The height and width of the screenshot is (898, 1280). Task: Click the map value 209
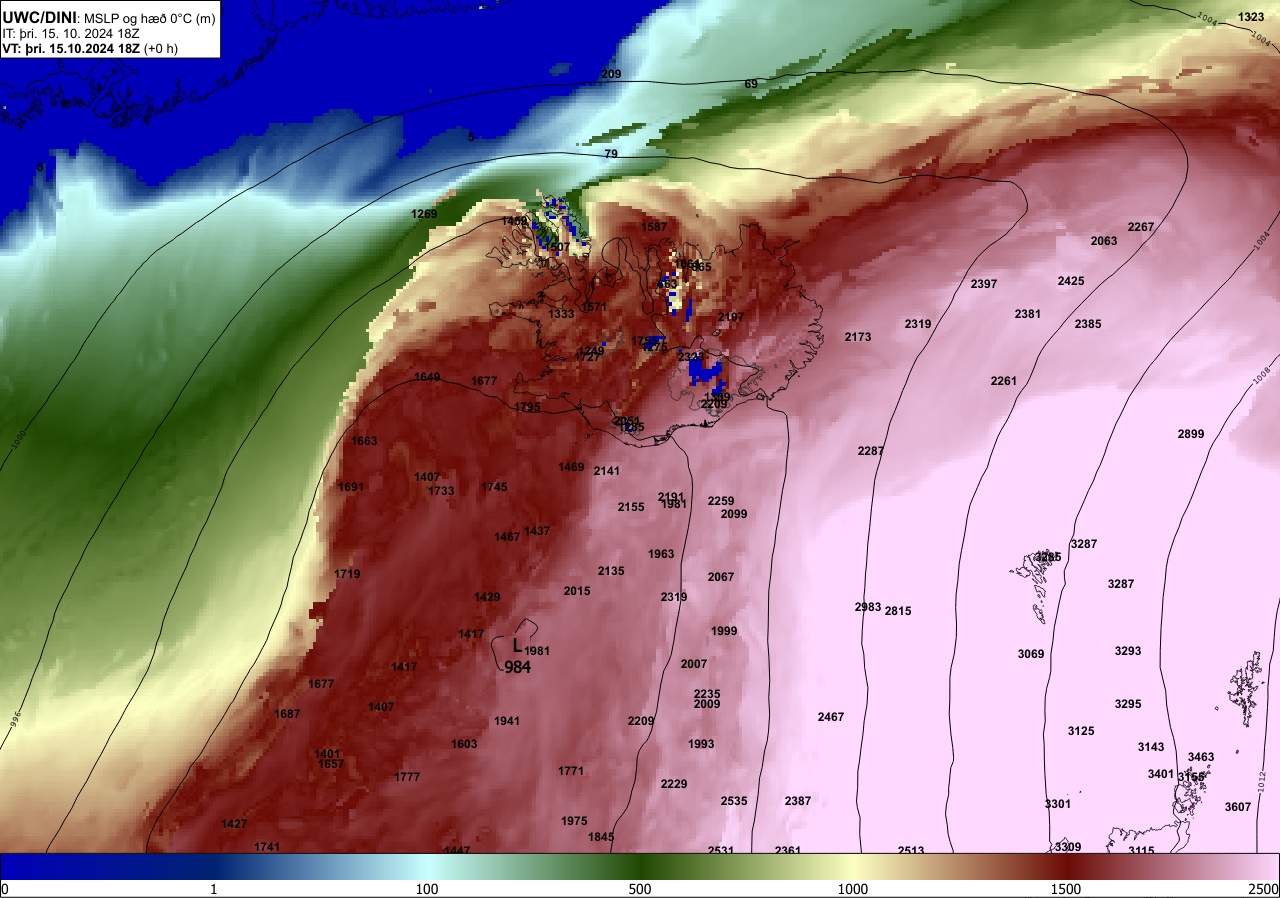[611, 74]
